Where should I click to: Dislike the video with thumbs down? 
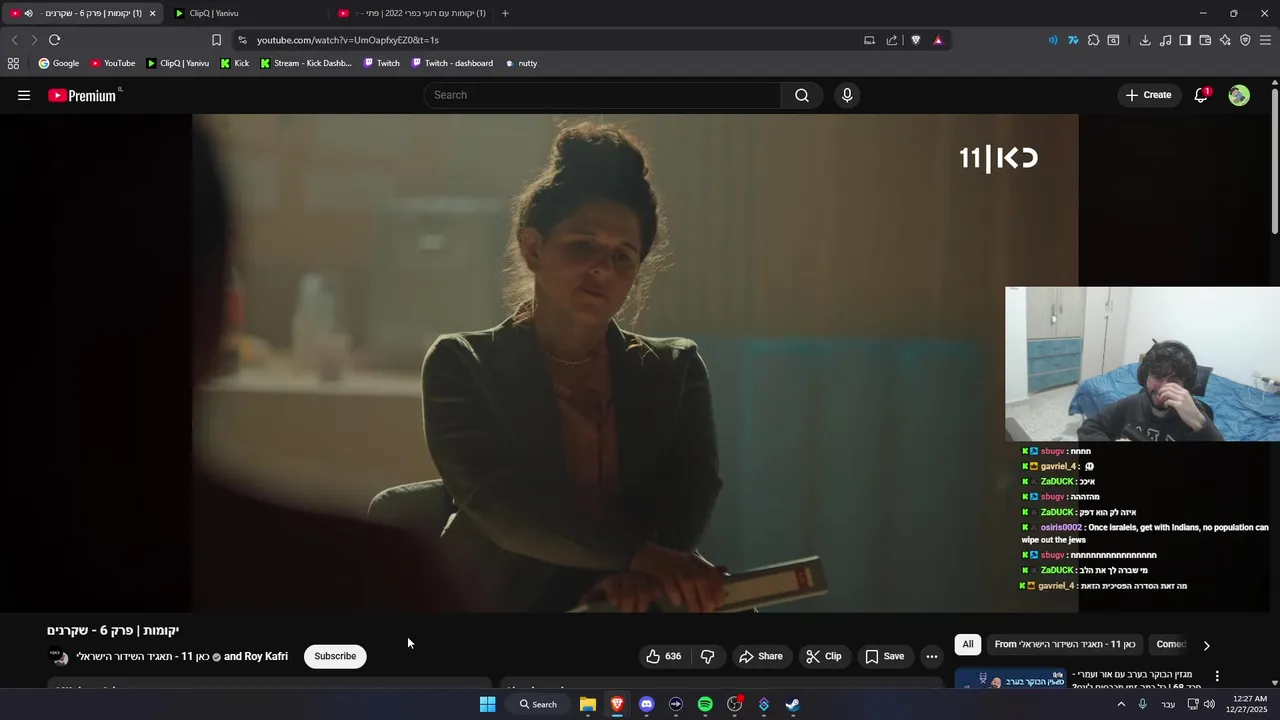[x=708, y=656]
